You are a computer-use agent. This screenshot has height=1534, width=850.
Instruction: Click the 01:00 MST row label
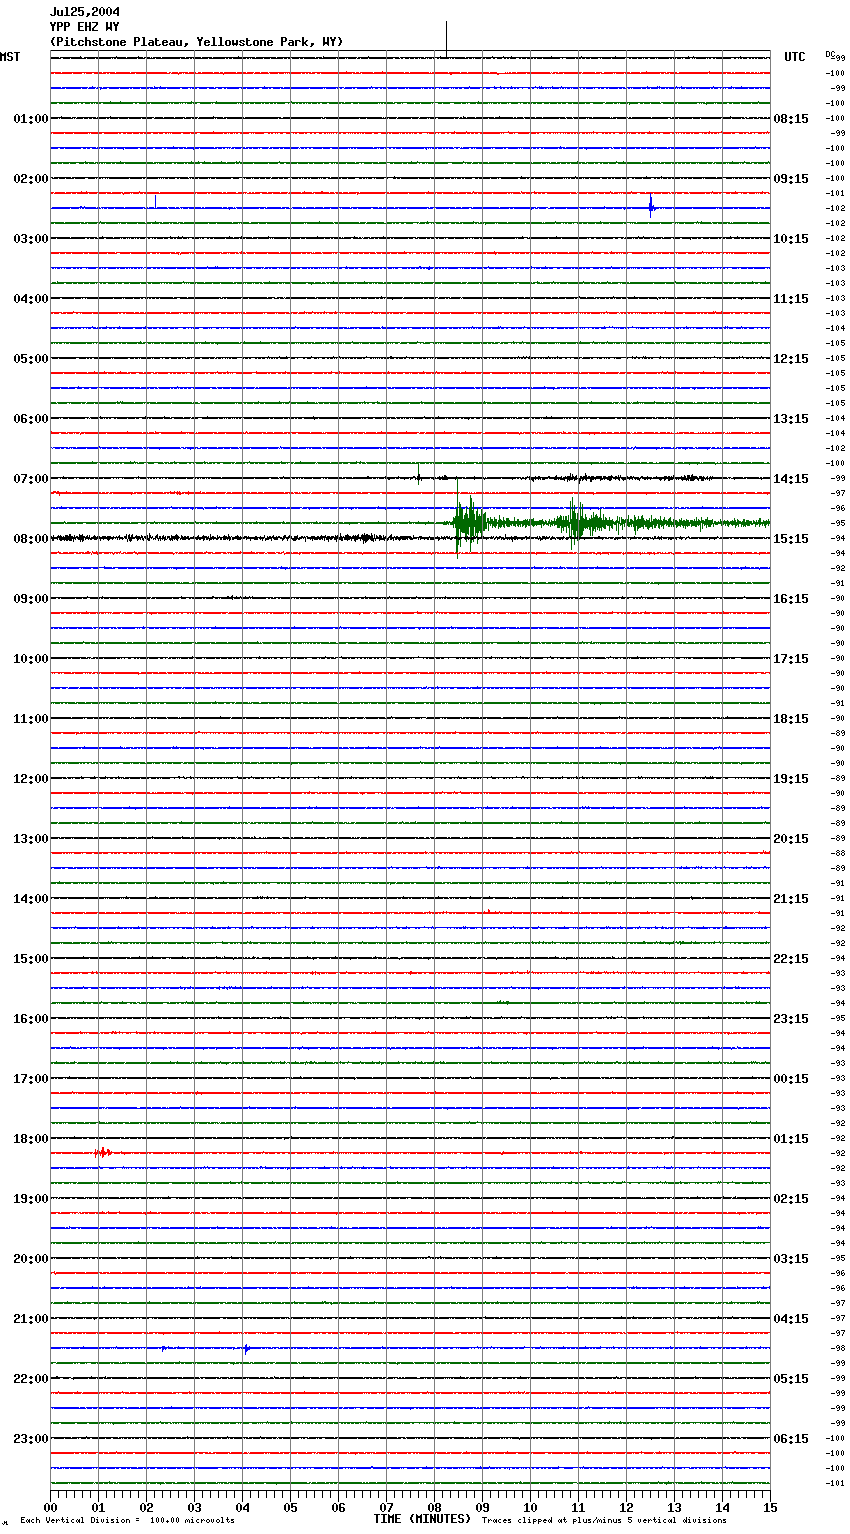point(30,119)
